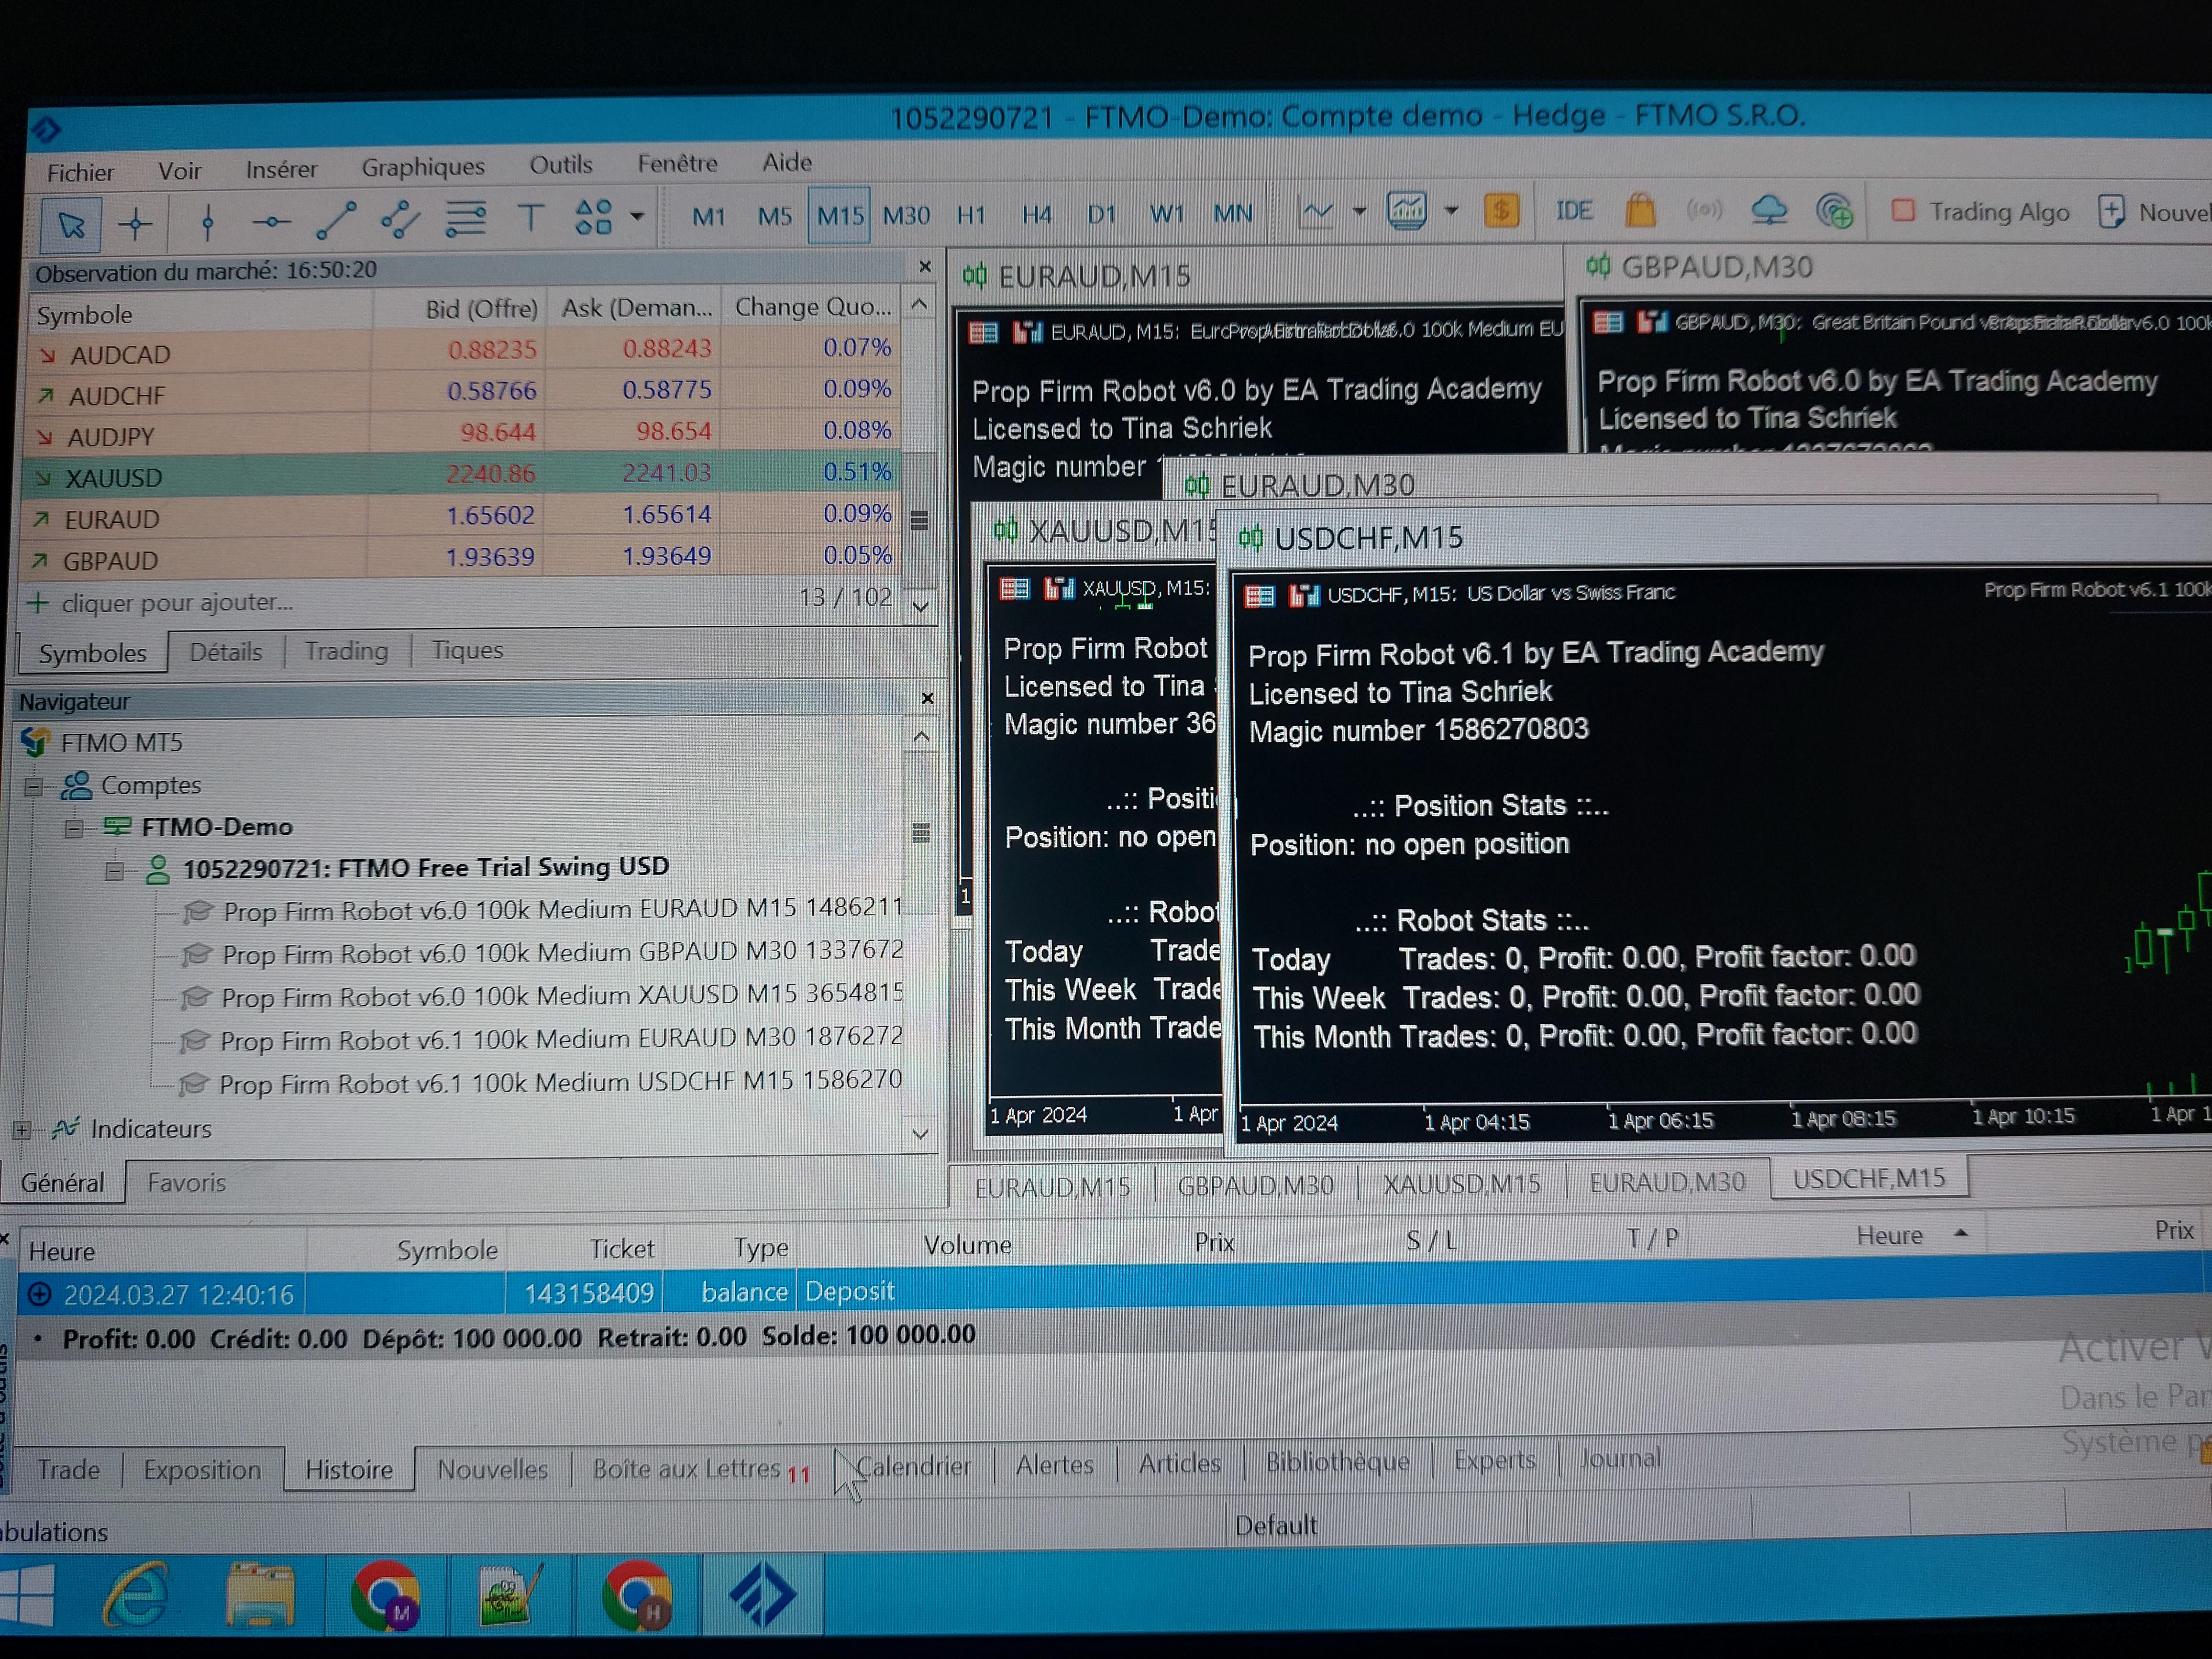This screenshot has height=1659, width=2212.
Task: Open chart type dropdown arrow
Action: pos(1359,212)
